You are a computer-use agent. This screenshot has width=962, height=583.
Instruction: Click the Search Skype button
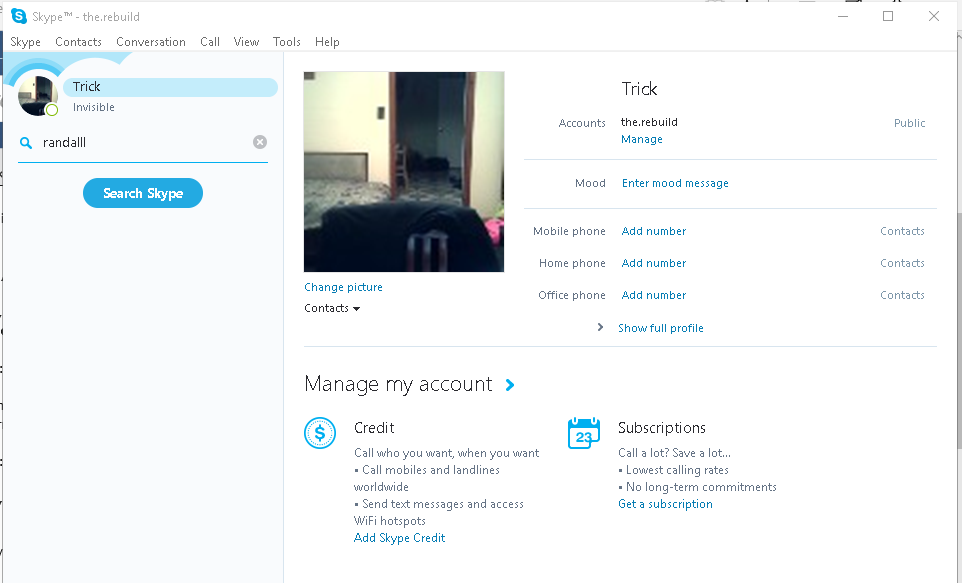tap(143, 193)
